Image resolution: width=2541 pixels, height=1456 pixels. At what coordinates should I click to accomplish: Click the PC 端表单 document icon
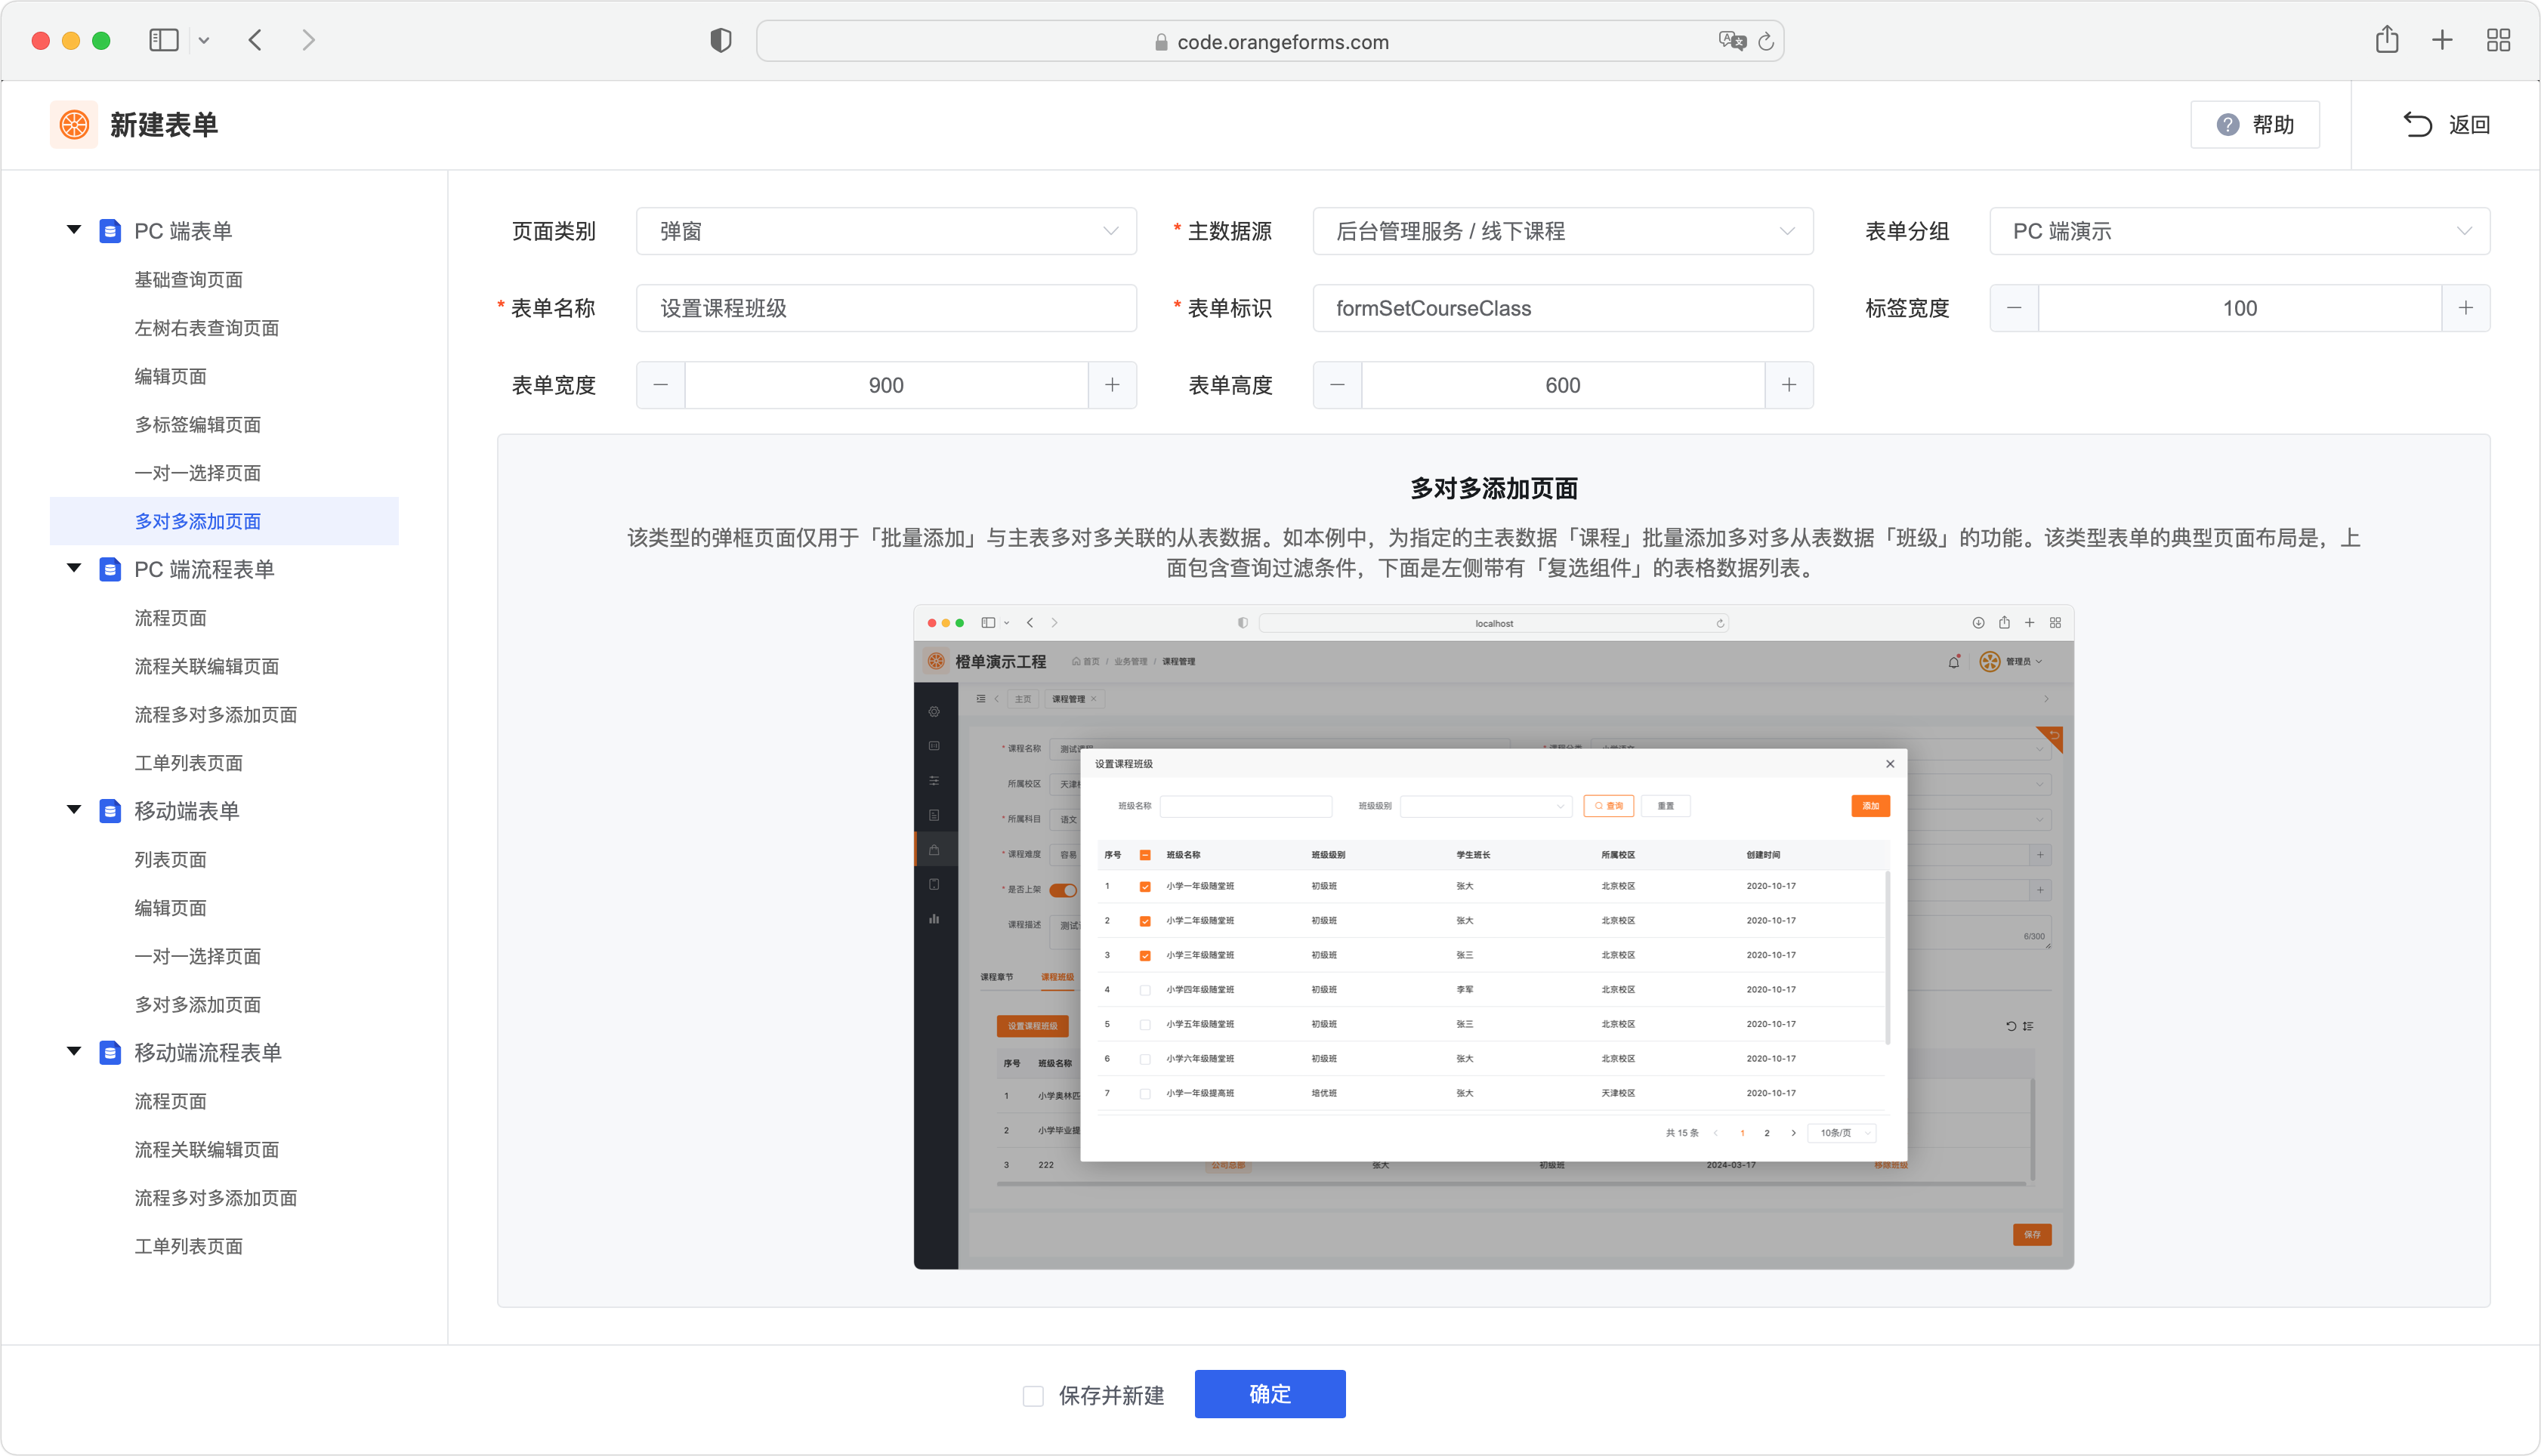(x=110, y=231)
